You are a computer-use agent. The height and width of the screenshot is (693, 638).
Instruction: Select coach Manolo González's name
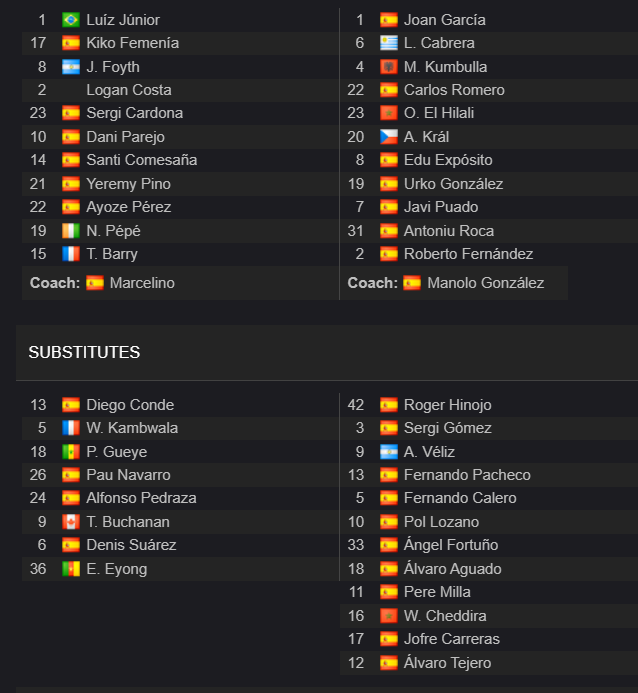tap(486, 283)
